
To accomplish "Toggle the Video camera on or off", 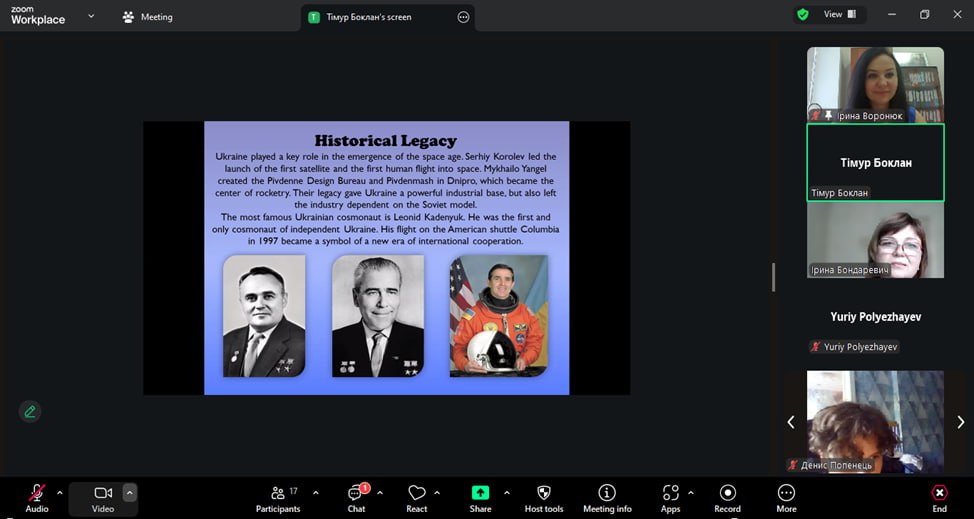I will [x=103, y=496].
